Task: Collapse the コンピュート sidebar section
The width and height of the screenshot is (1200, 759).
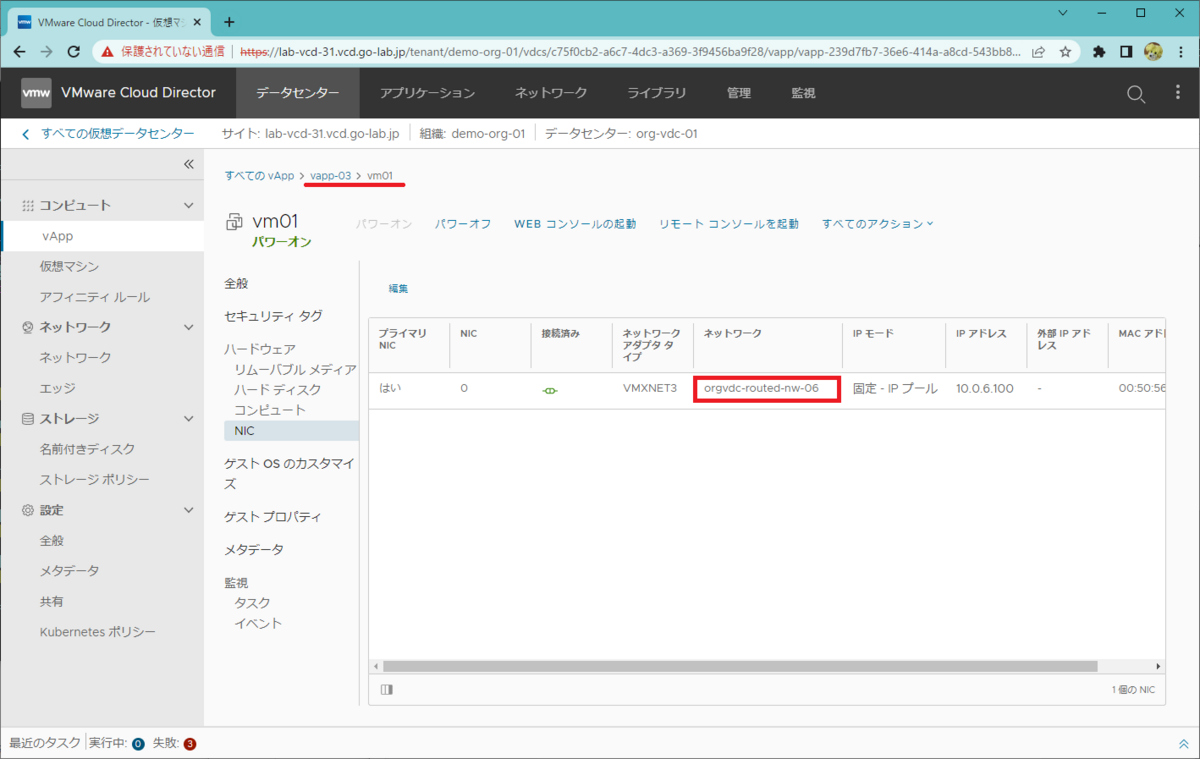Action: 189,205
